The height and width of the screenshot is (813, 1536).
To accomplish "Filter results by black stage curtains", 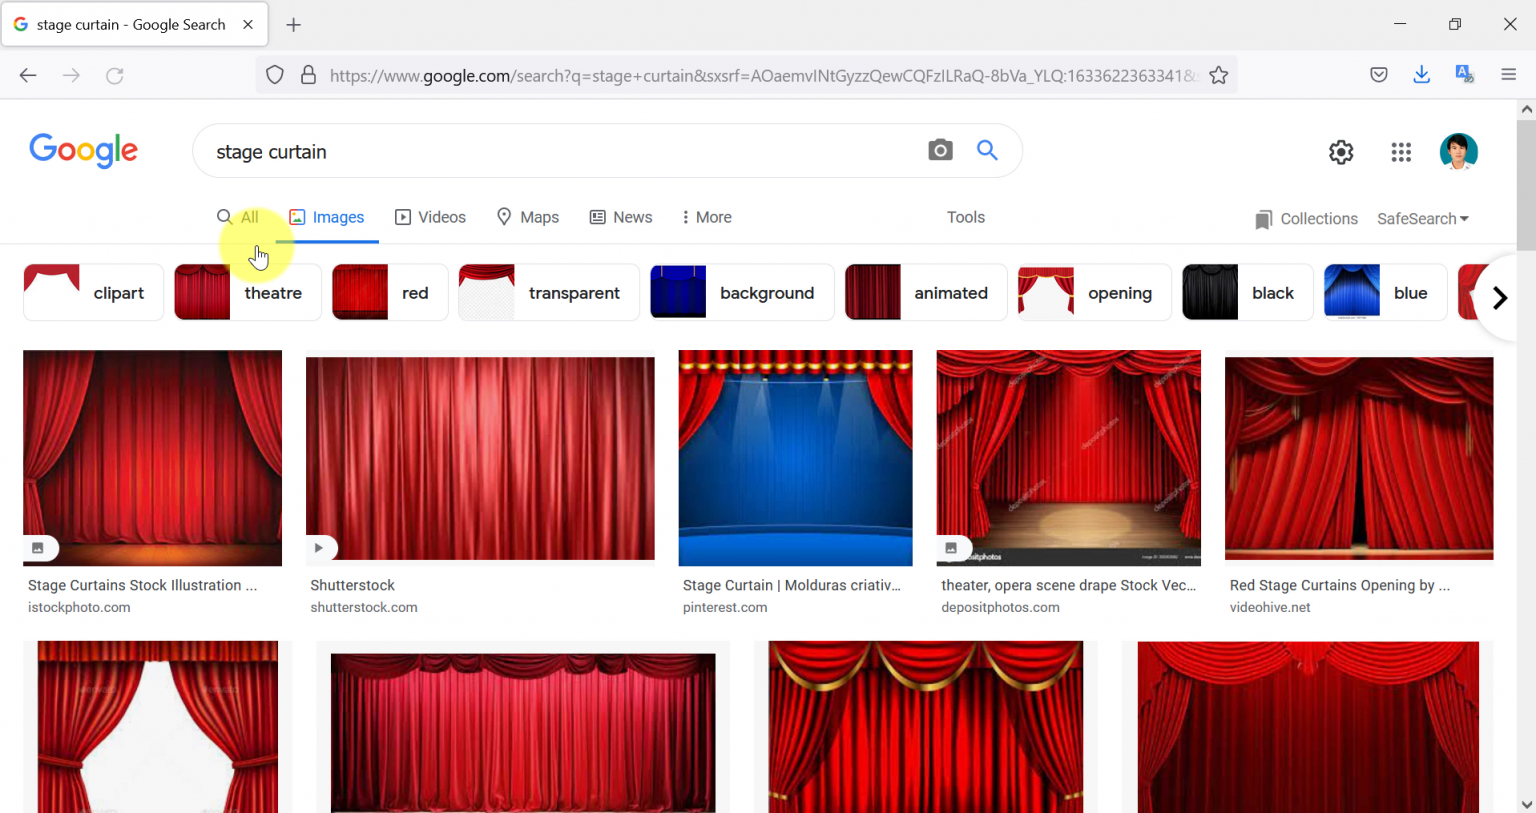I will (1247, 292).
